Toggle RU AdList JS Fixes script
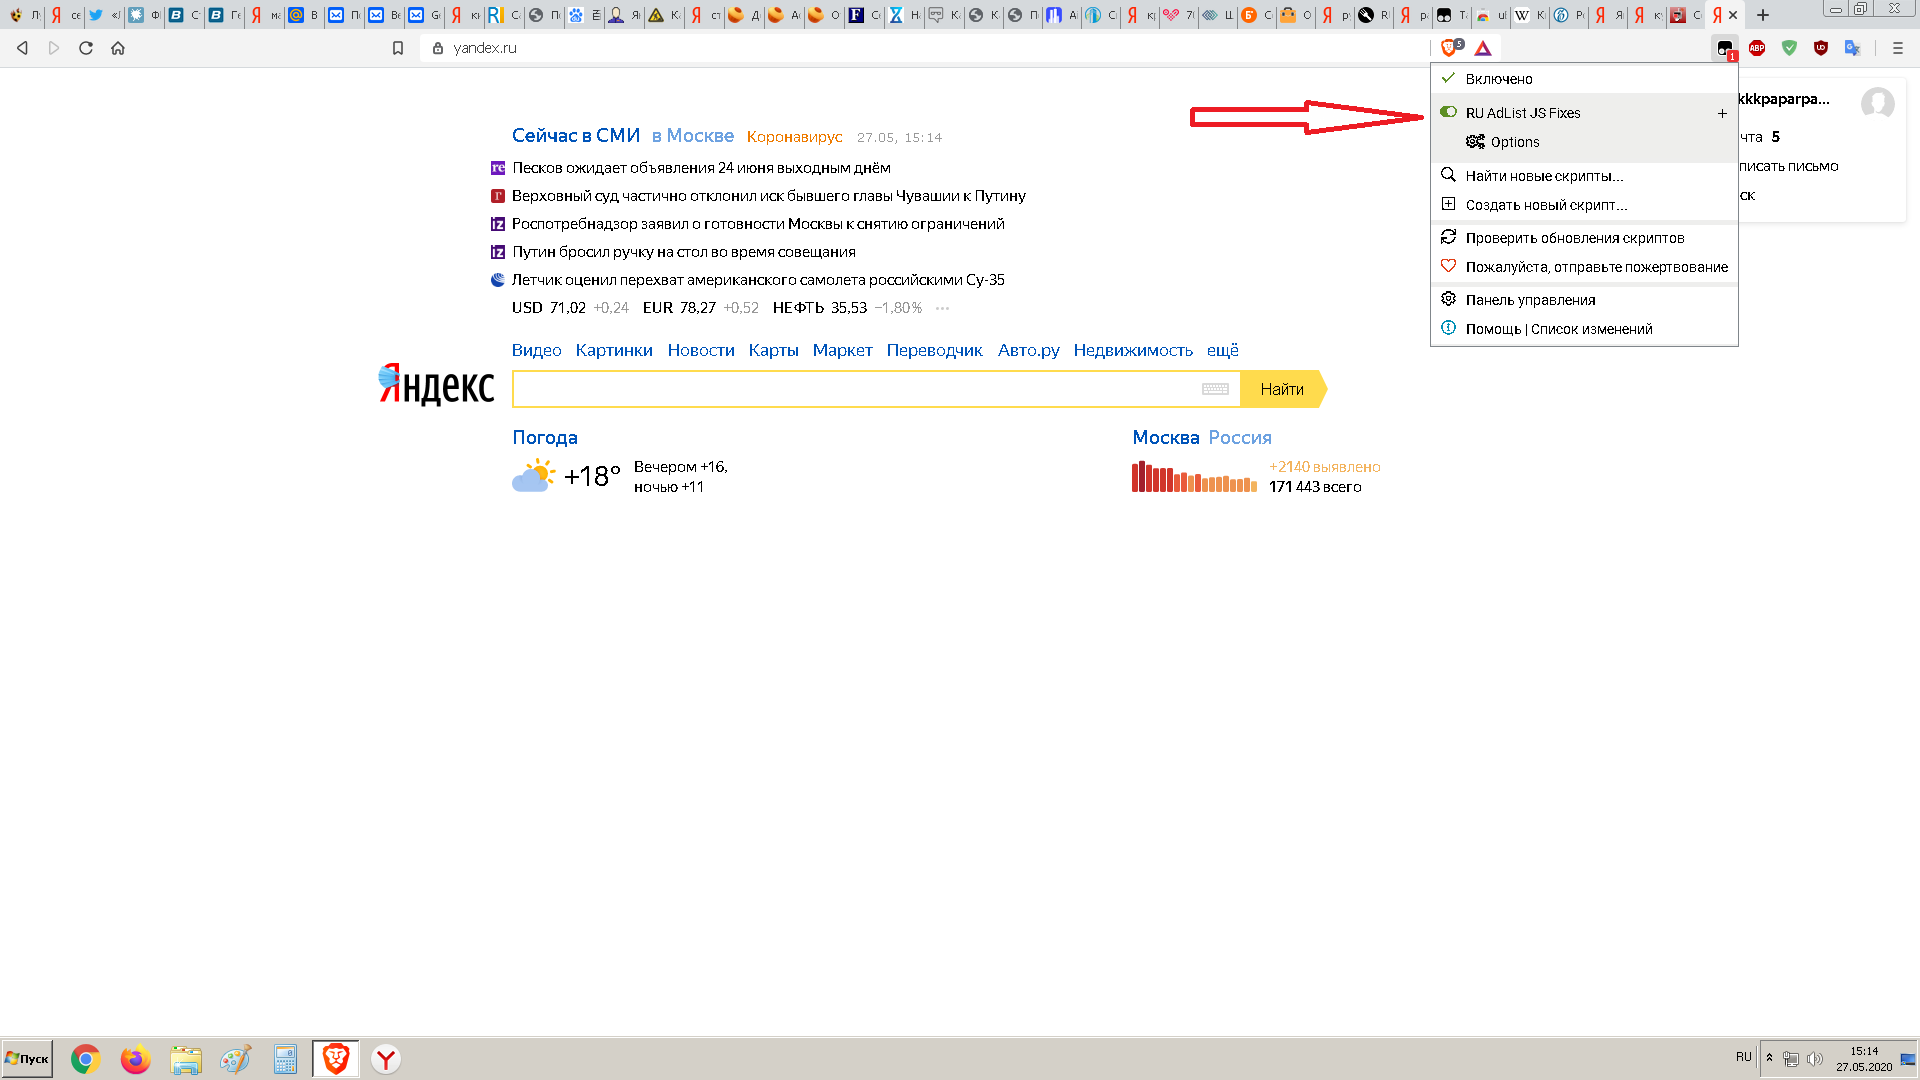The image size is (1920, 1080). [1451, 112]
